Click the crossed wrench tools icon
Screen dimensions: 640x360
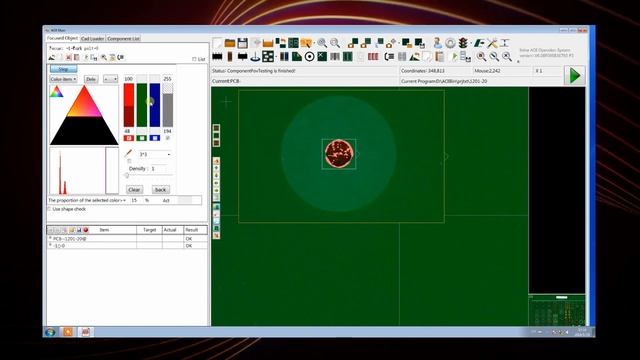[x=492, y=43]
